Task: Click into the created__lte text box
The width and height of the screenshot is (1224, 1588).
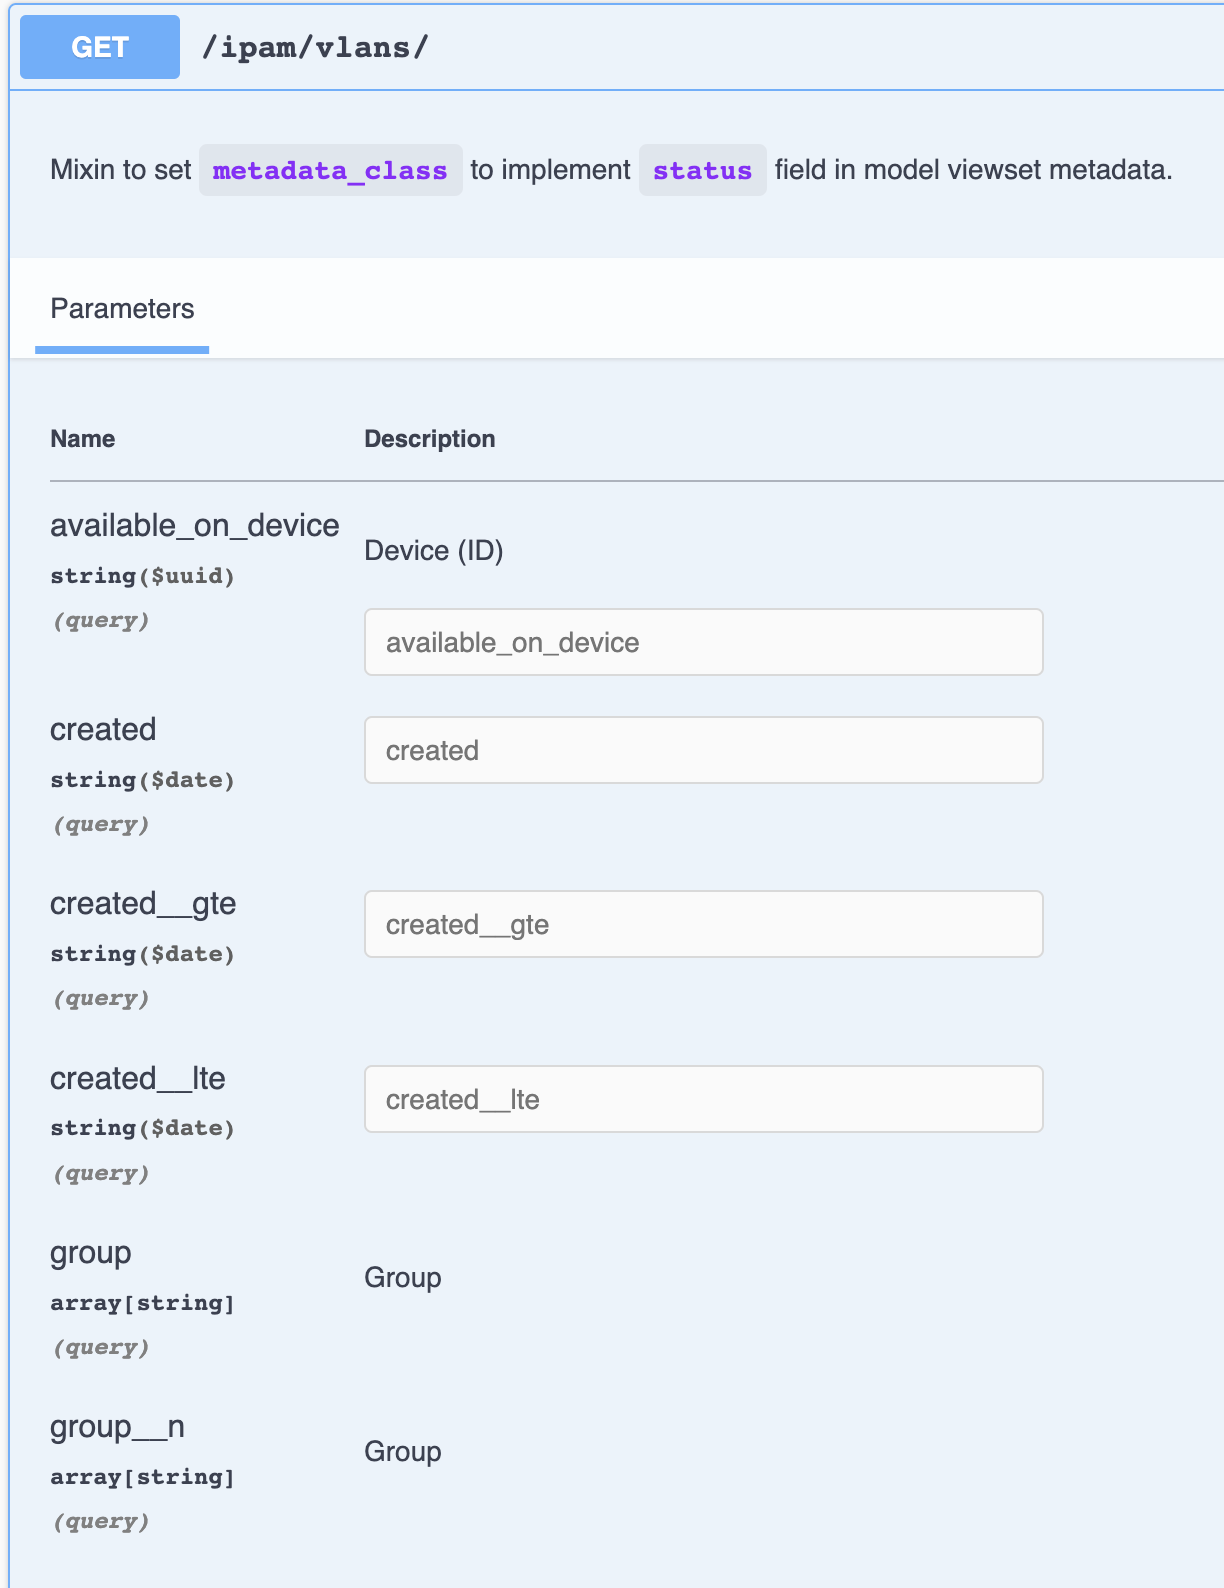Action: coord(703,1099)
